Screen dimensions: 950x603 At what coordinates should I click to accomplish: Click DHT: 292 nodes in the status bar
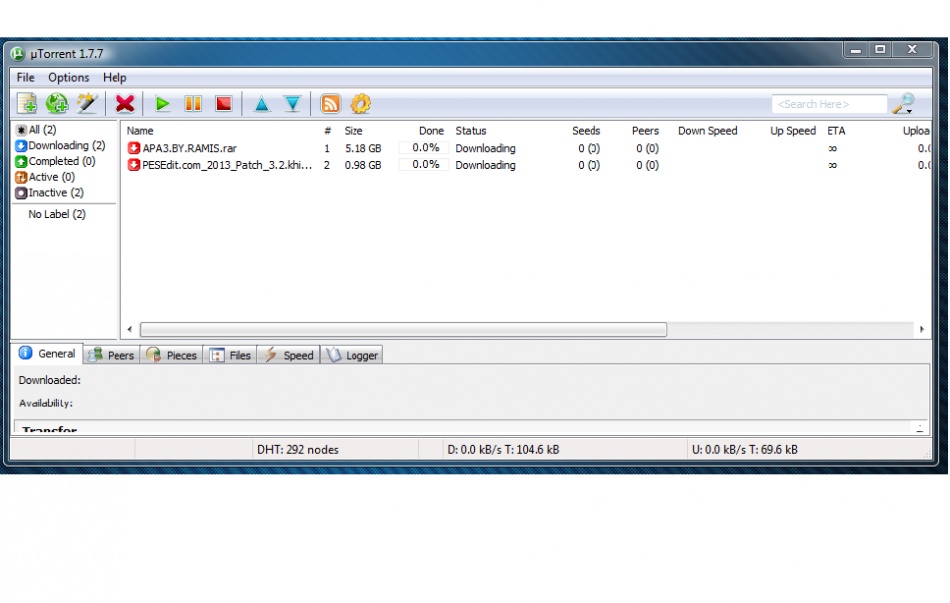pyautogui.click(x=297, y=450)
